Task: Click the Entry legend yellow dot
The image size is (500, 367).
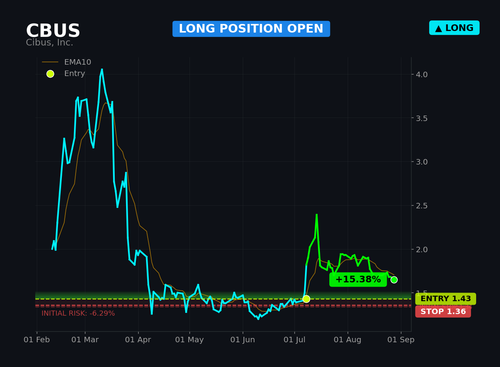Action: click(50, 74)
